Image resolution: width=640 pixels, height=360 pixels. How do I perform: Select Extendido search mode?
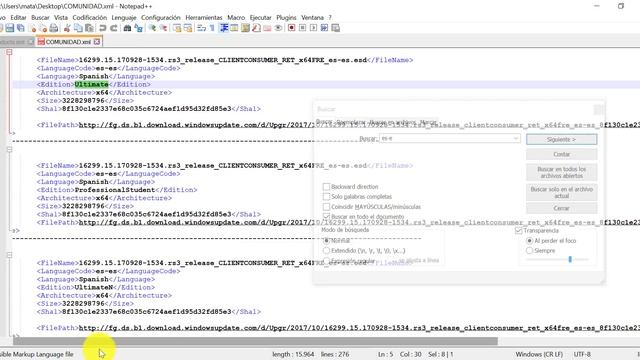(x=326, y=251)
